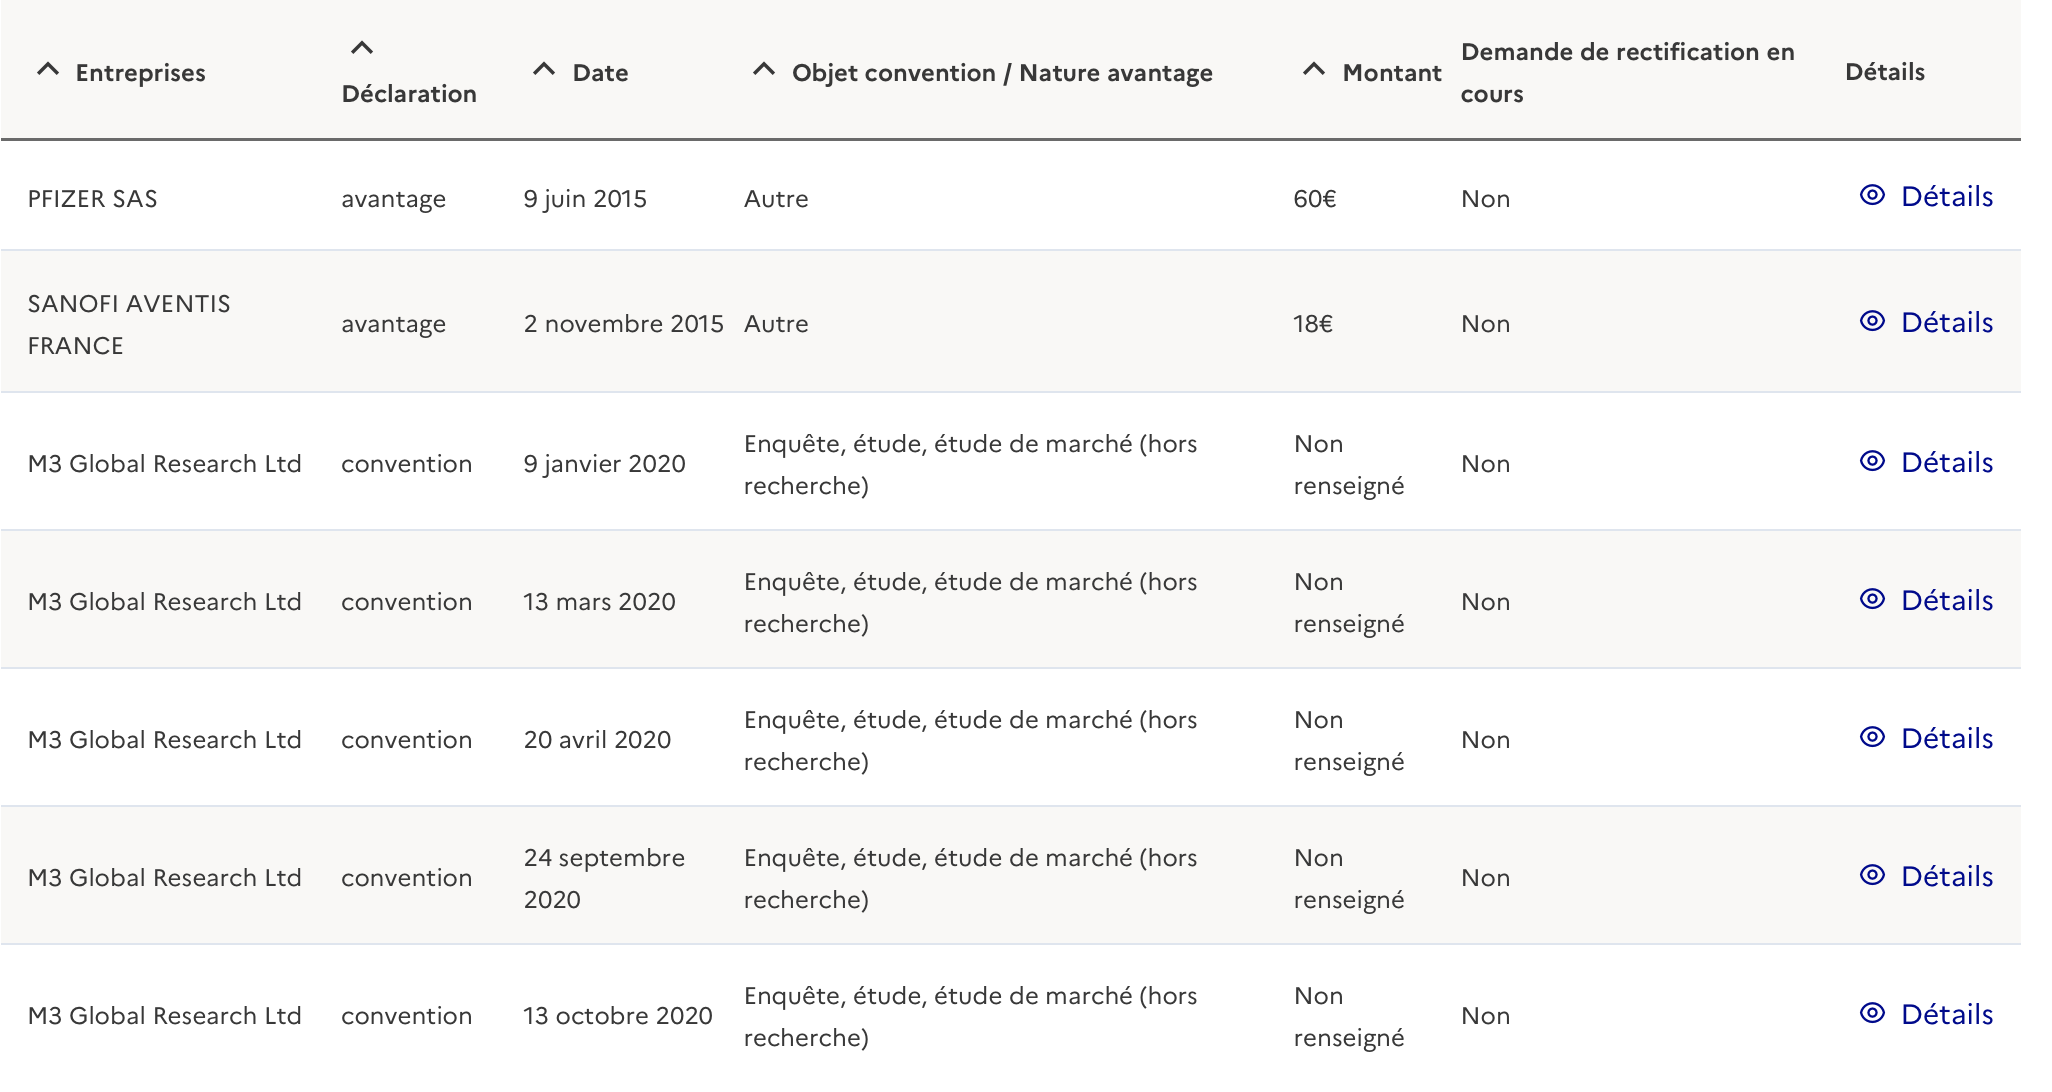Click the 18€ amount cell
The width and height of the screenshot is (2052, 1092).
[x=1312, y=324]
